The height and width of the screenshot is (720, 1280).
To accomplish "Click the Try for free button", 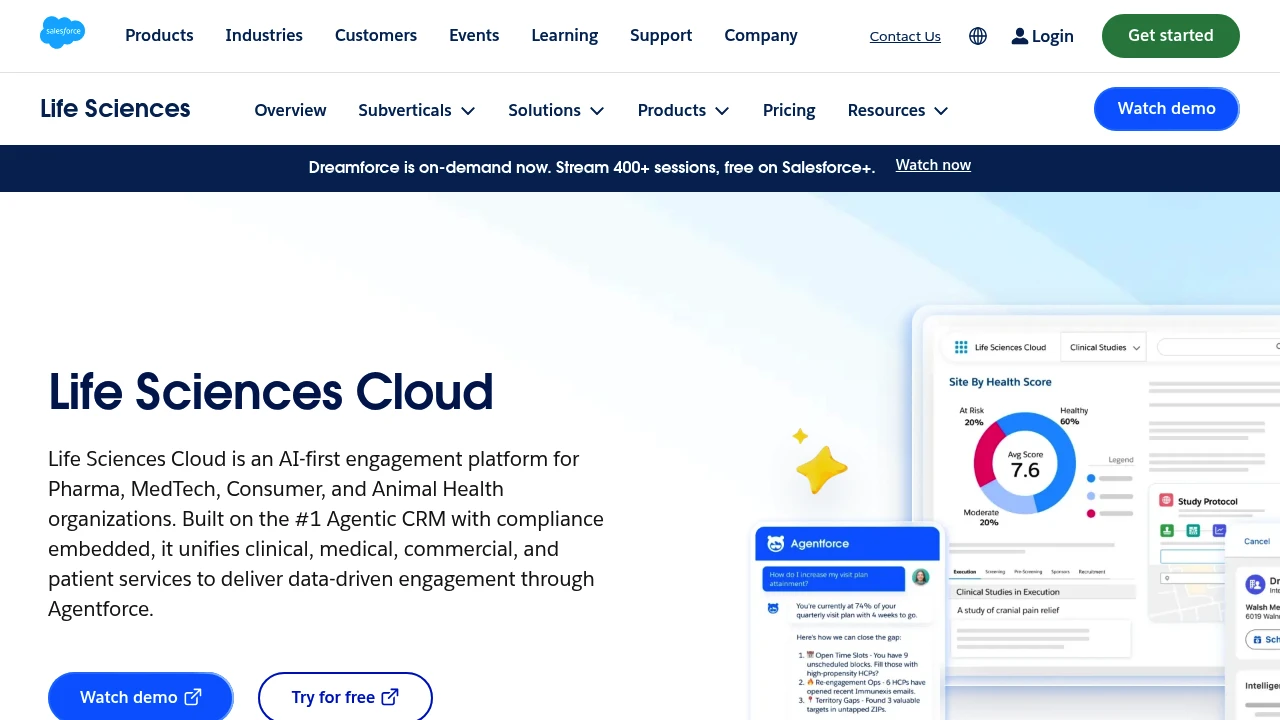I will pos(345,697).
